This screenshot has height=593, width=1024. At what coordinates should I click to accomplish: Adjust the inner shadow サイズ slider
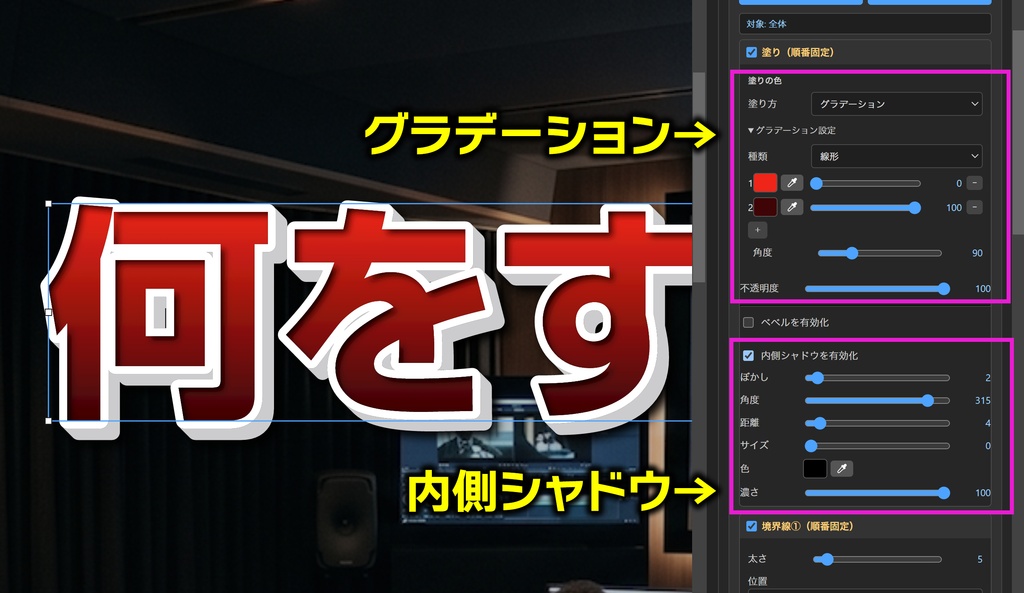tap(877, 446)
